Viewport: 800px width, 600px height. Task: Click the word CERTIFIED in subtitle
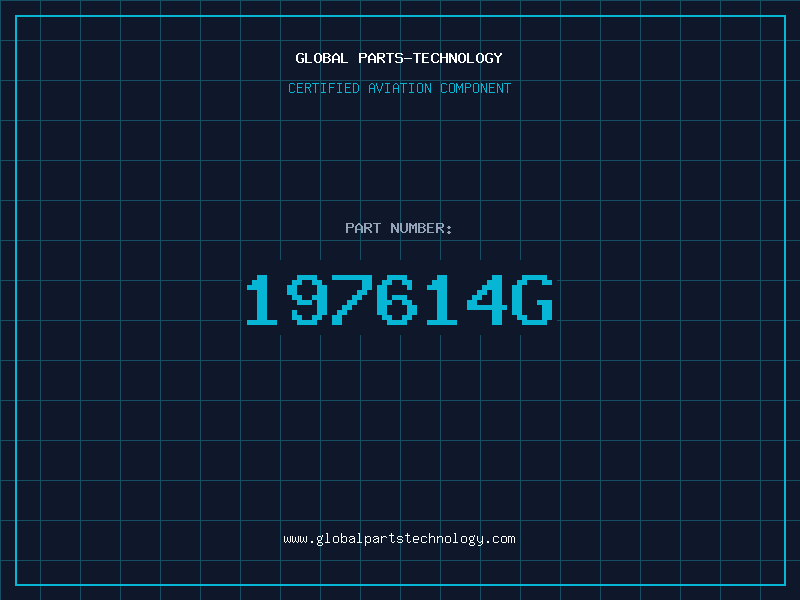point(324,88)
